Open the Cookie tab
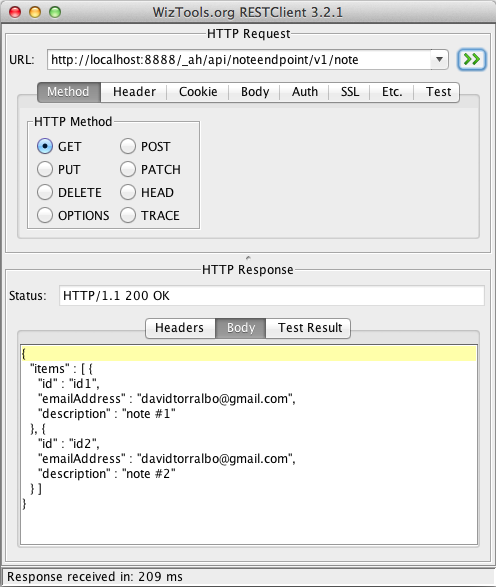 [198, 92]
